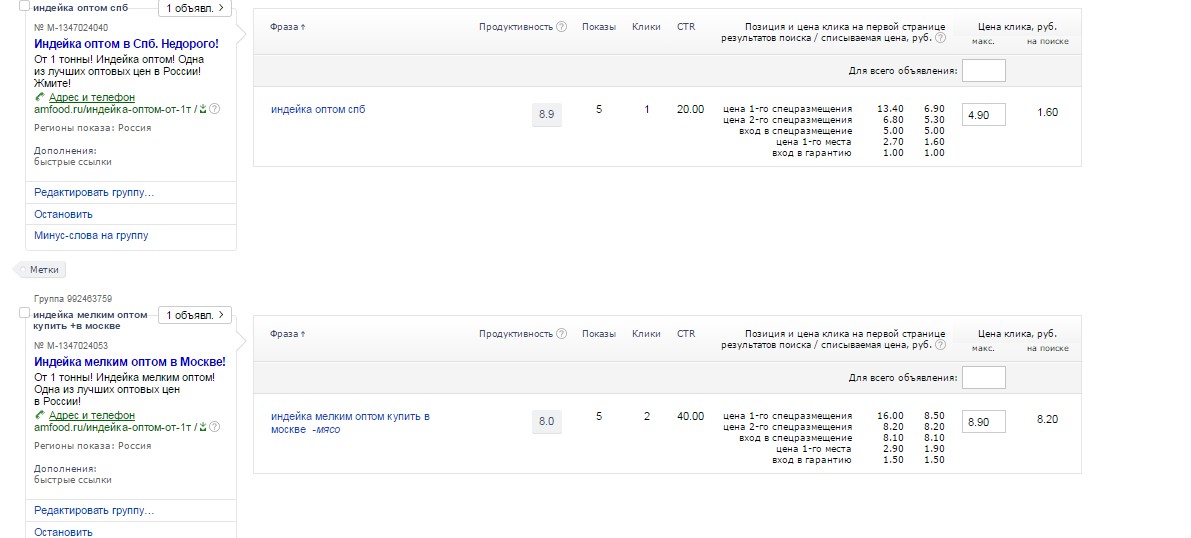Expand the «1 объявл.» button of the Moscow group
1191x538 pixels.
(193, 315)
